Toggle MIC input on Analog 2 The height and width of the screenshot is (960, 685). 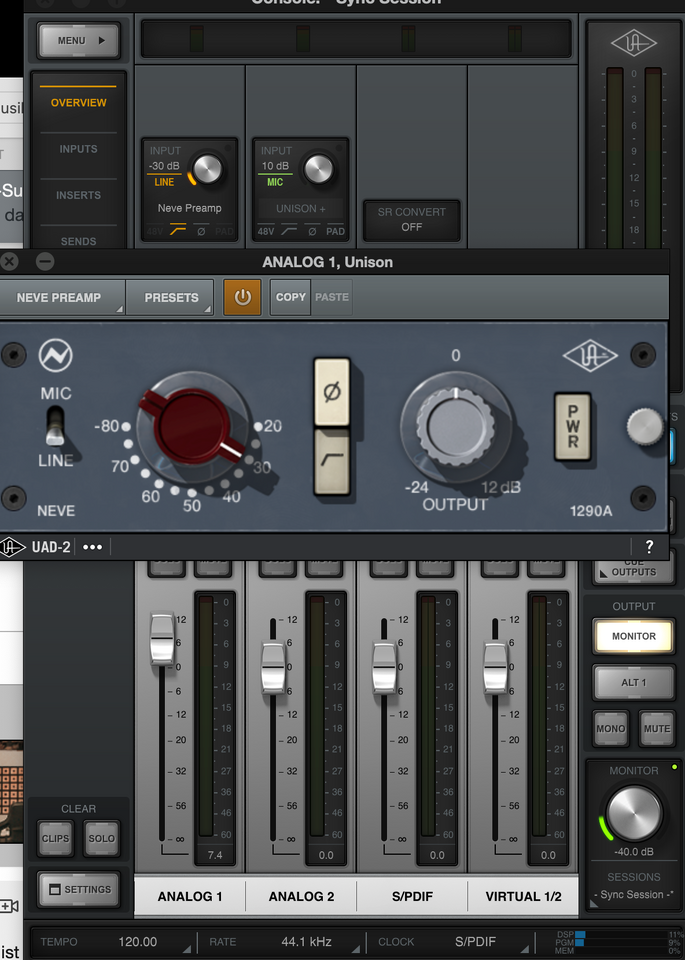275,182
